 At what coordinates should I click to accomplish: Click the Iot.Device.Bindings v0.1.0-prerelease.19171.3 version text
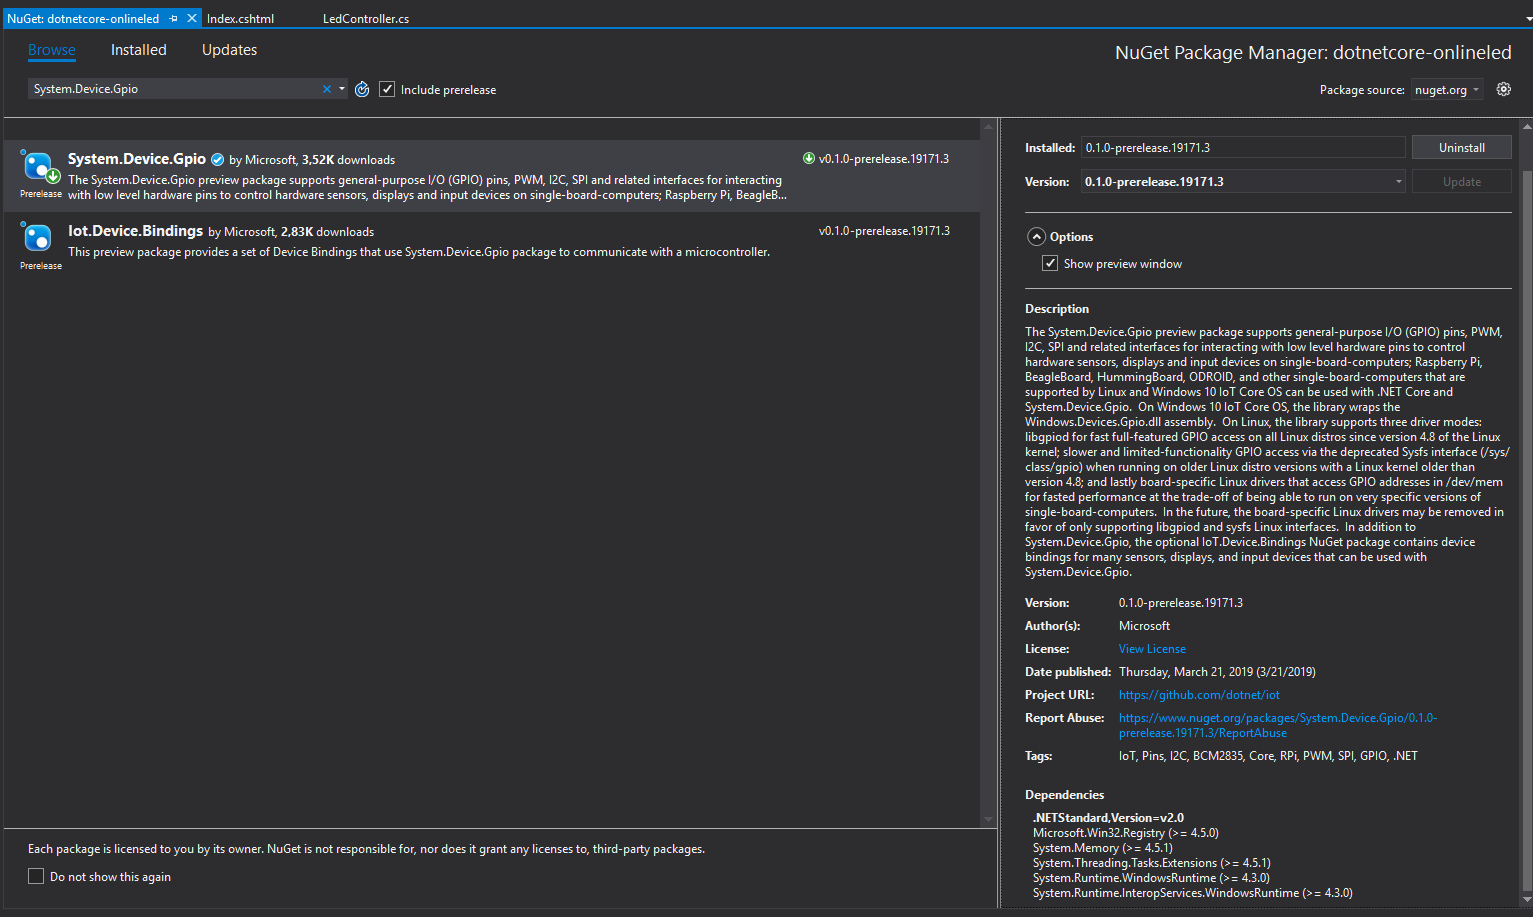click(884, 231)
